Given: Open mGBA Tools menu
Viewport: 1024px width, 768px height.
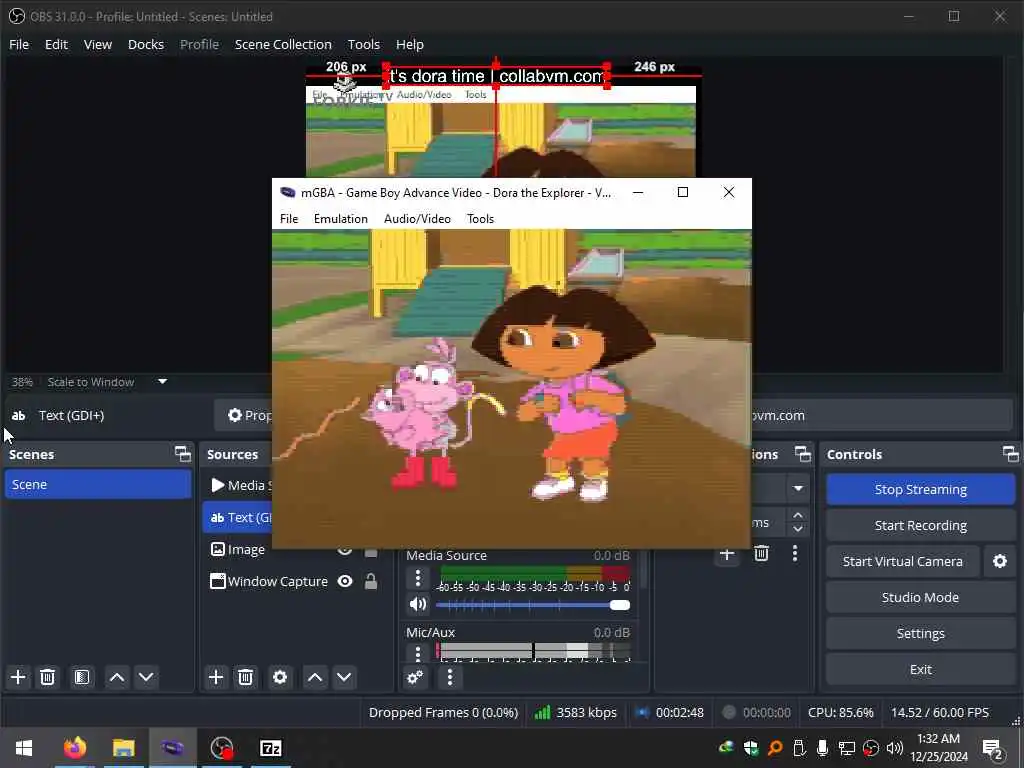Looking at the screenshot, I should pyautogui.click(x=480, y=219).
